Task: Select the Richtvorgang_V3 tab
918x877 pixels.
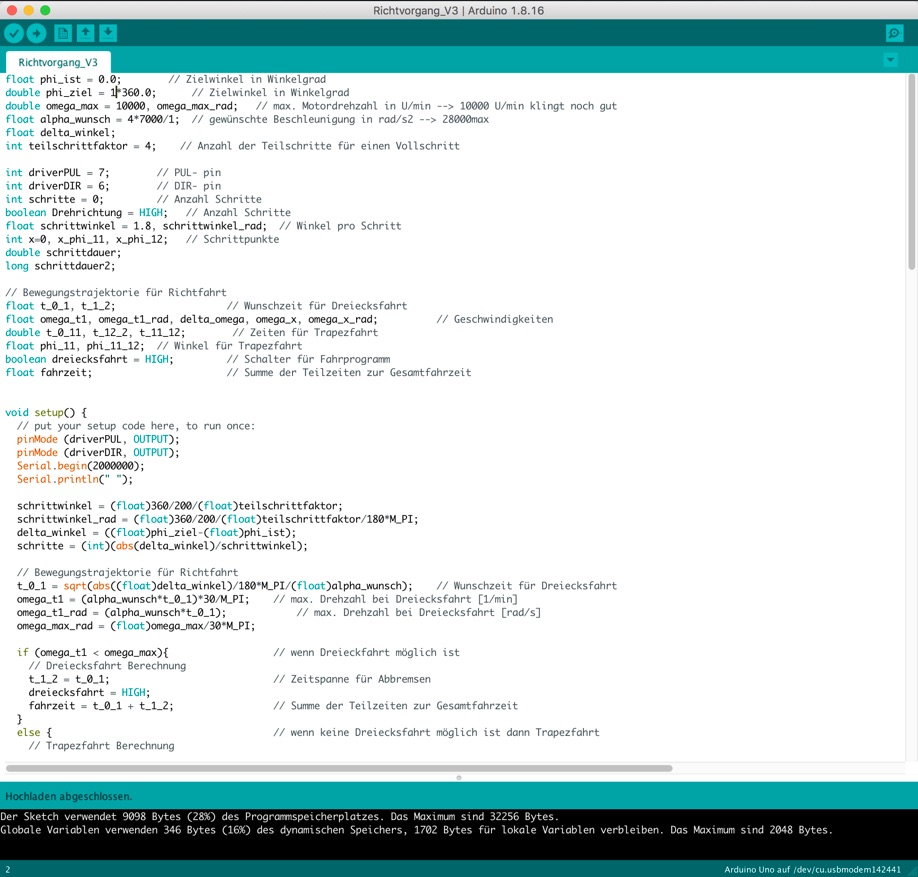Action: pos(58,62)
